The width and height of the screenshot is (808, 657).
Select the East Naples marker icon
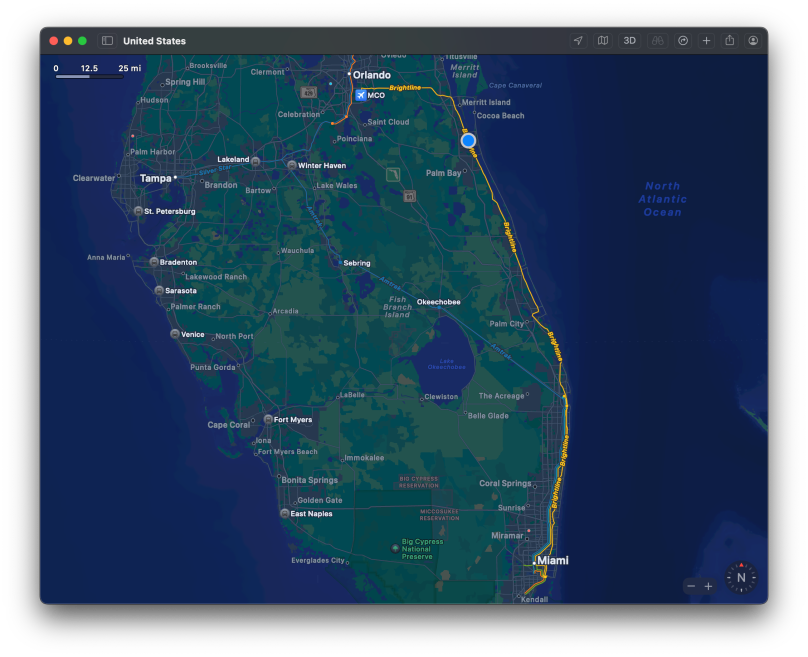tap(284, 514)
